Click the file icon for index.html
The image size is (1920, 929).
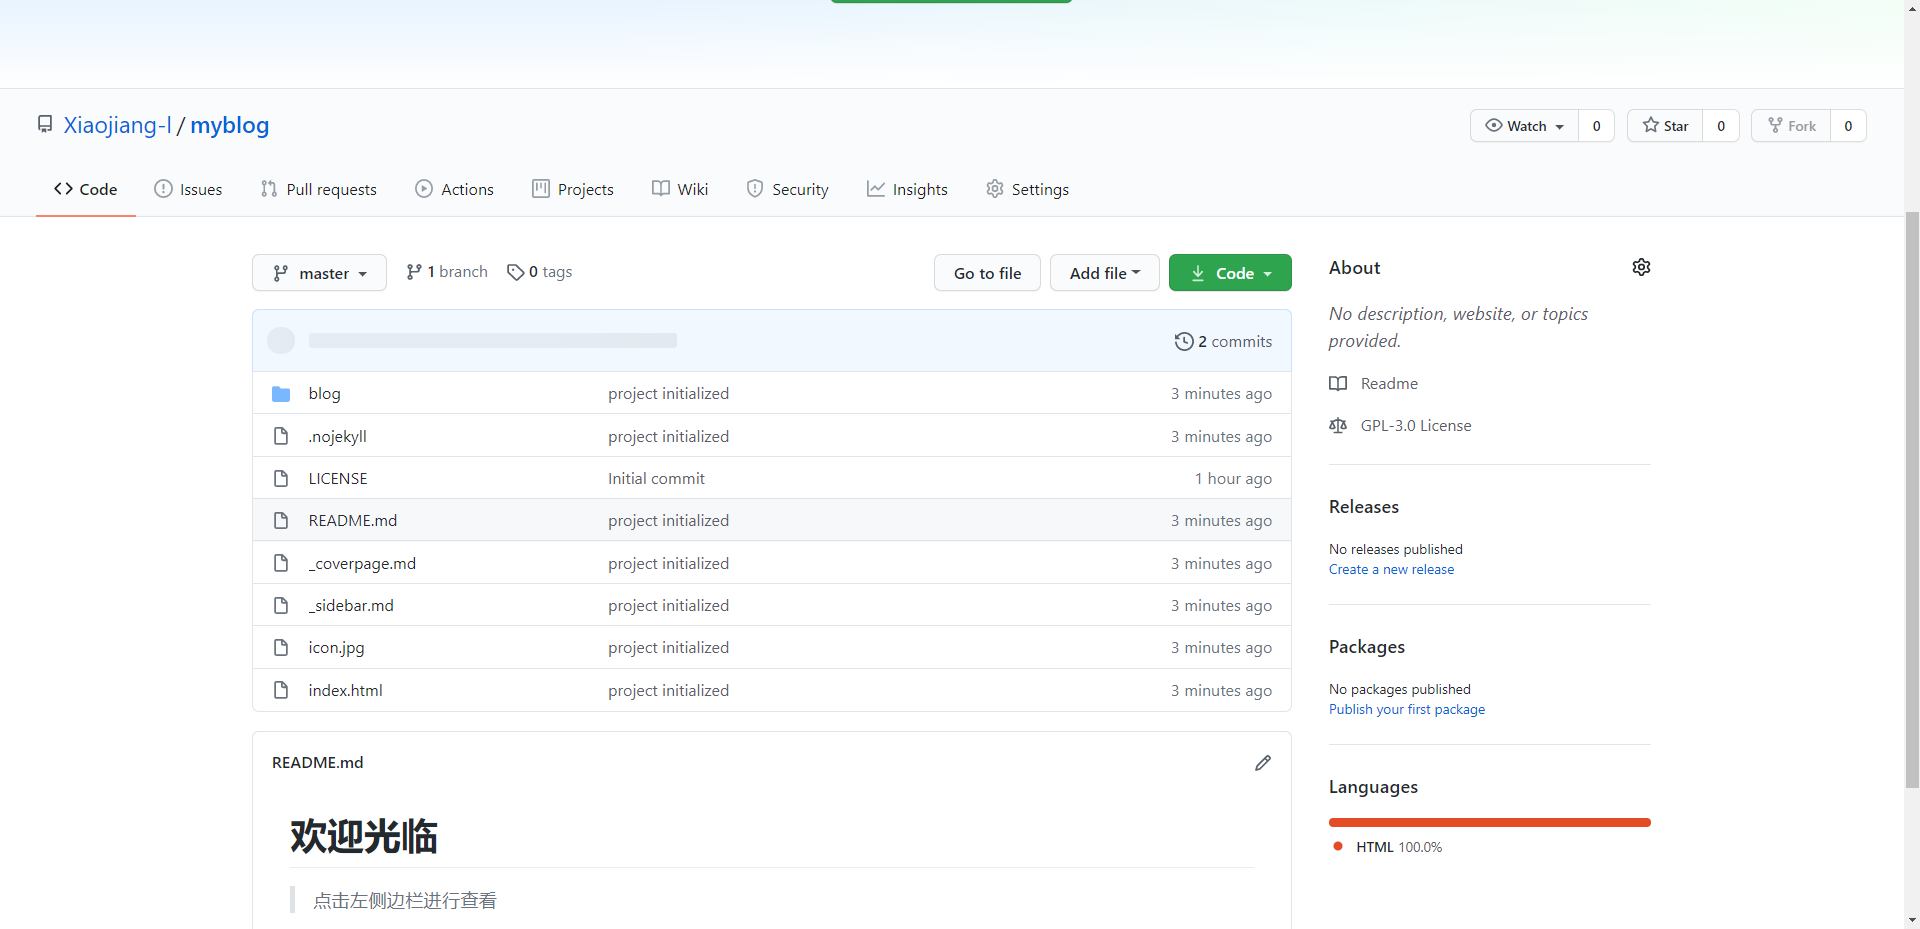click(281, 691)
